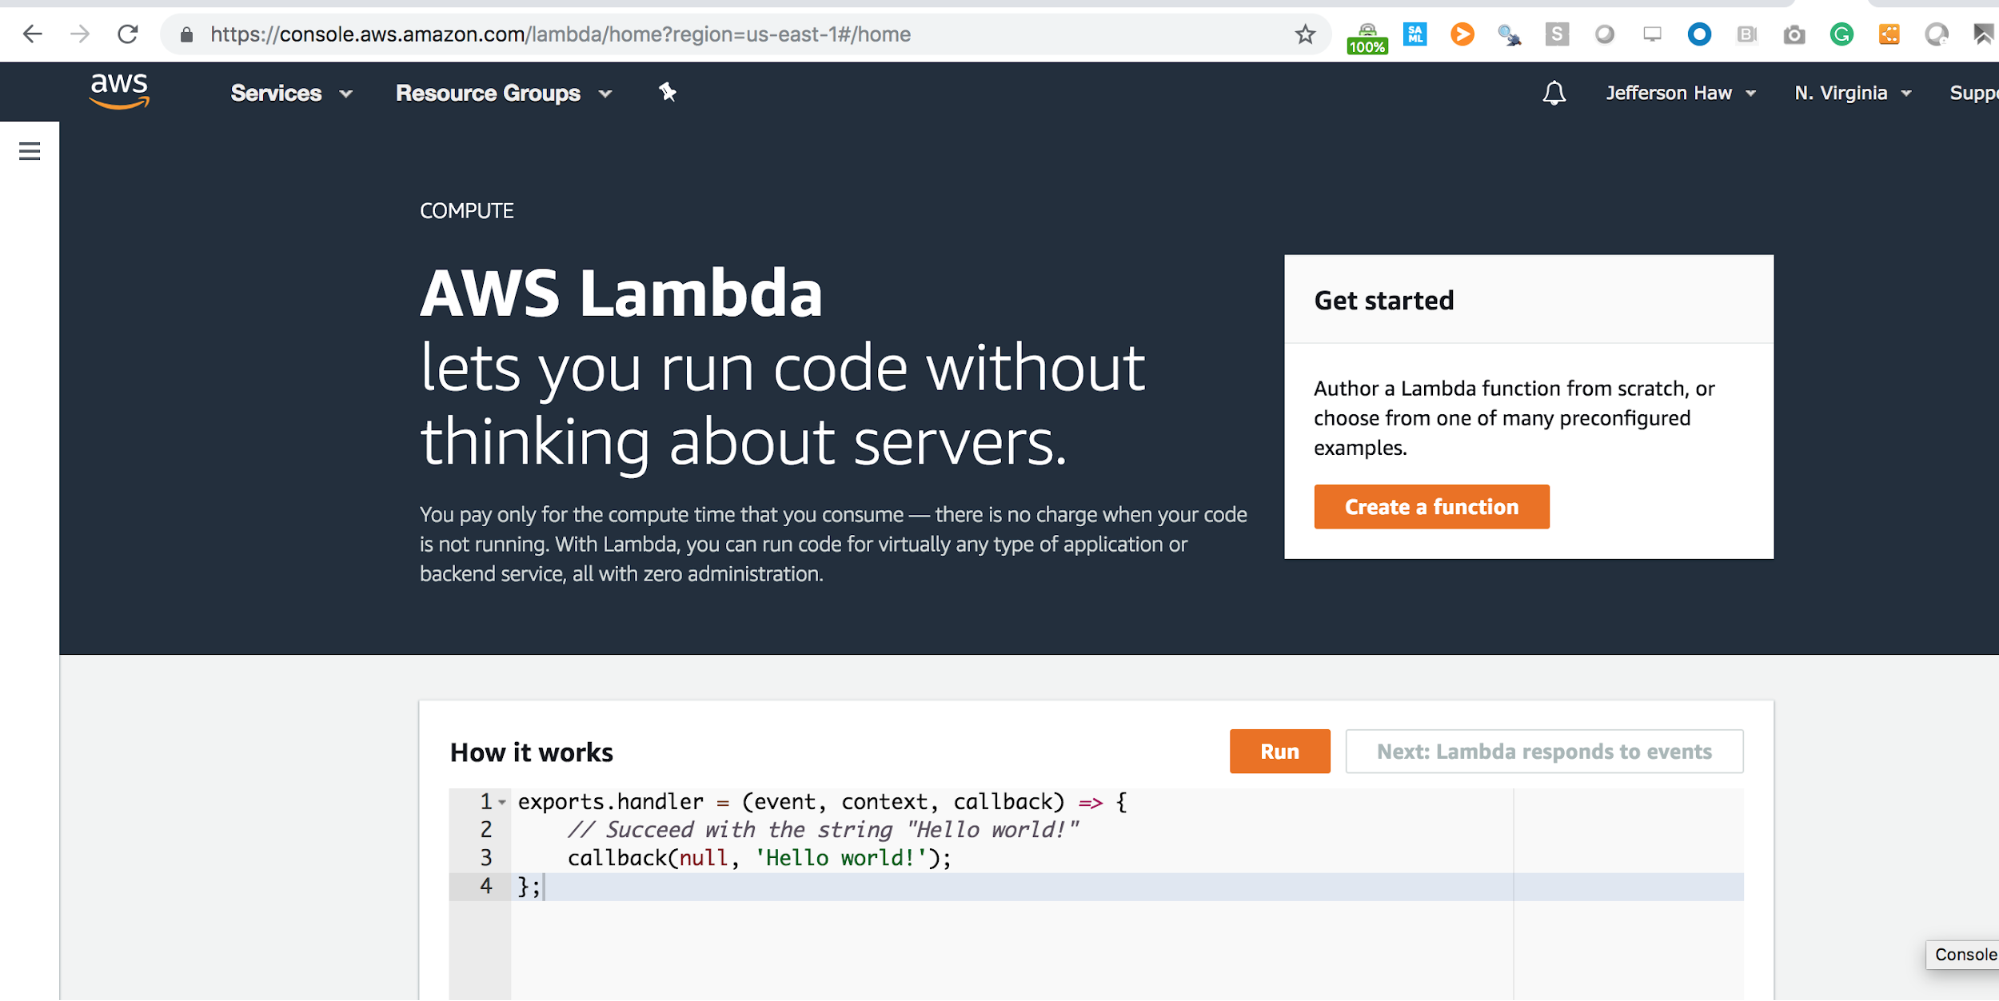
Task: Click the Create a function button
Action: click(x=1431, y=507)
